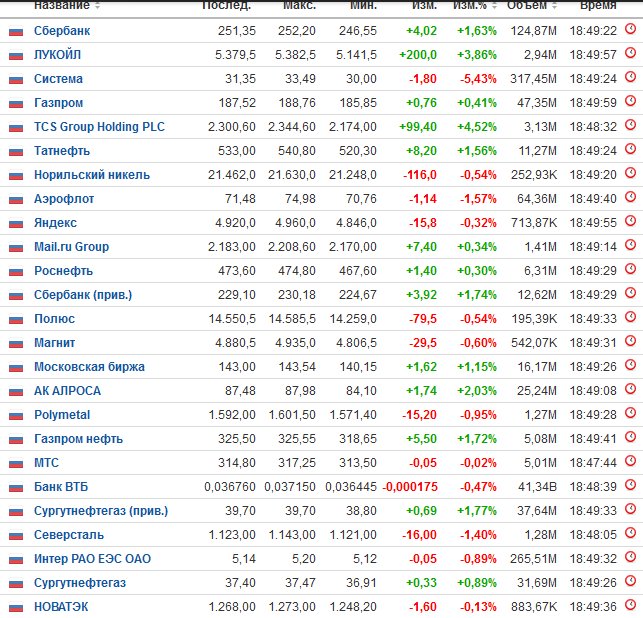Open the Яндекс stock link
Screen dimensions: 643x618
pyautogui.click(x=55, y=223)
